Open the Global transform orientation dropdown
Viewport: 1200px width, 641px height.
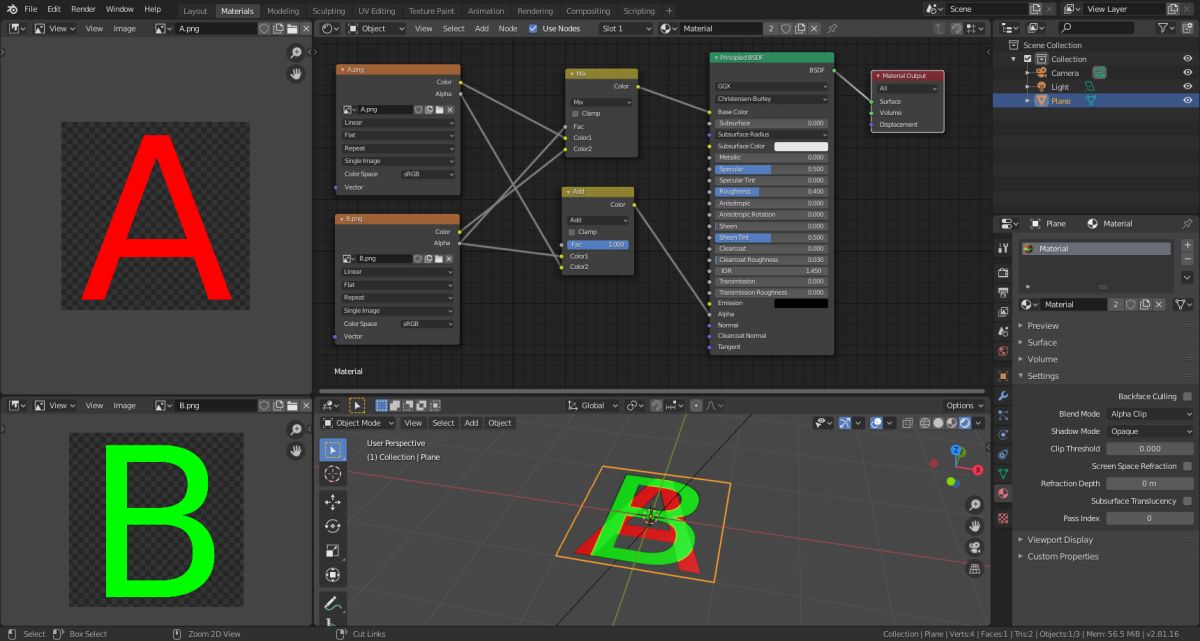592,405
